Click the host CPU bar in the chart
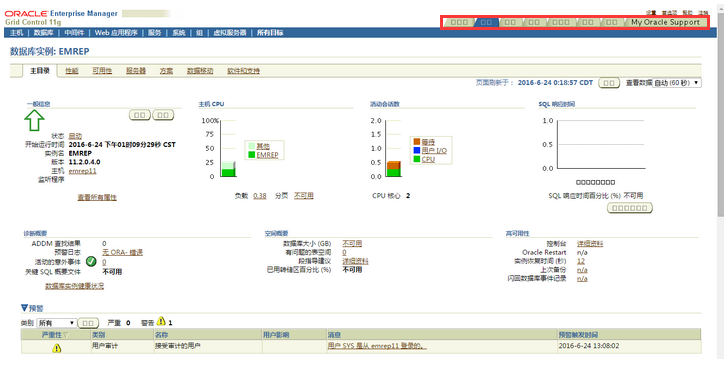Screen dimensions: 724x371 click(x=229, y=169)
